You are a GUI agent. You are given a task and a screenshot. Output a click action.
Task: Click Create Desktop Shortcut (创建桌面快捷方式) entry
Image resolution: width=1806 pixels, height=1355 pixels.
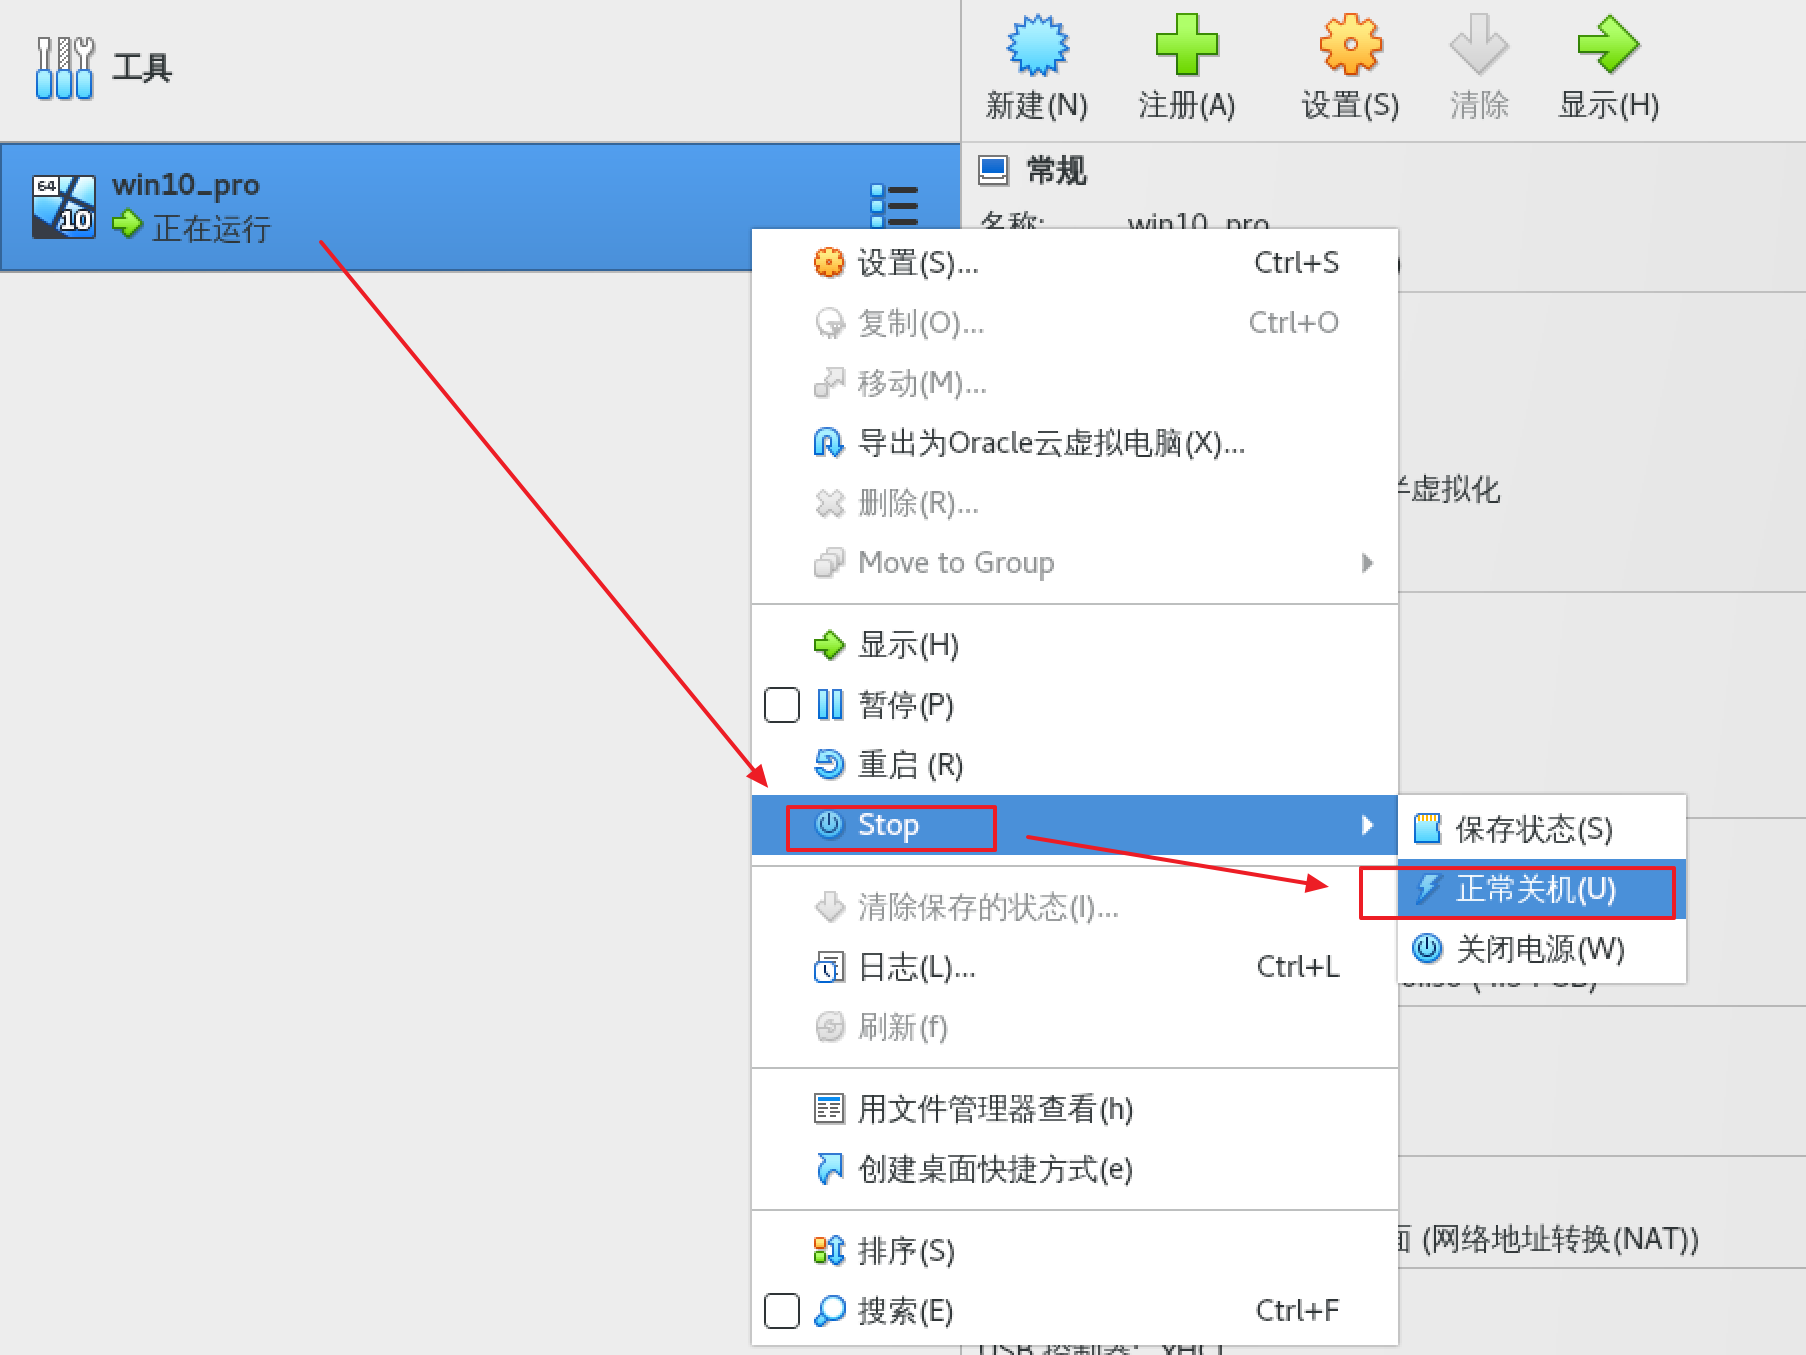tap(994, 1169)
